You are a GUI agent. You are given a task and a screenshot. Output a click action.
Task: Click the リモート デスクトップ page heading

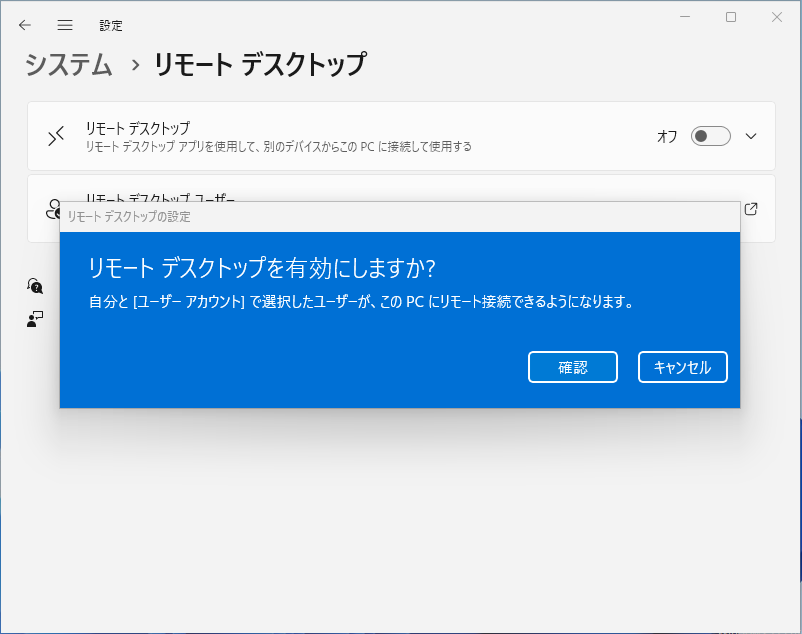260,65
